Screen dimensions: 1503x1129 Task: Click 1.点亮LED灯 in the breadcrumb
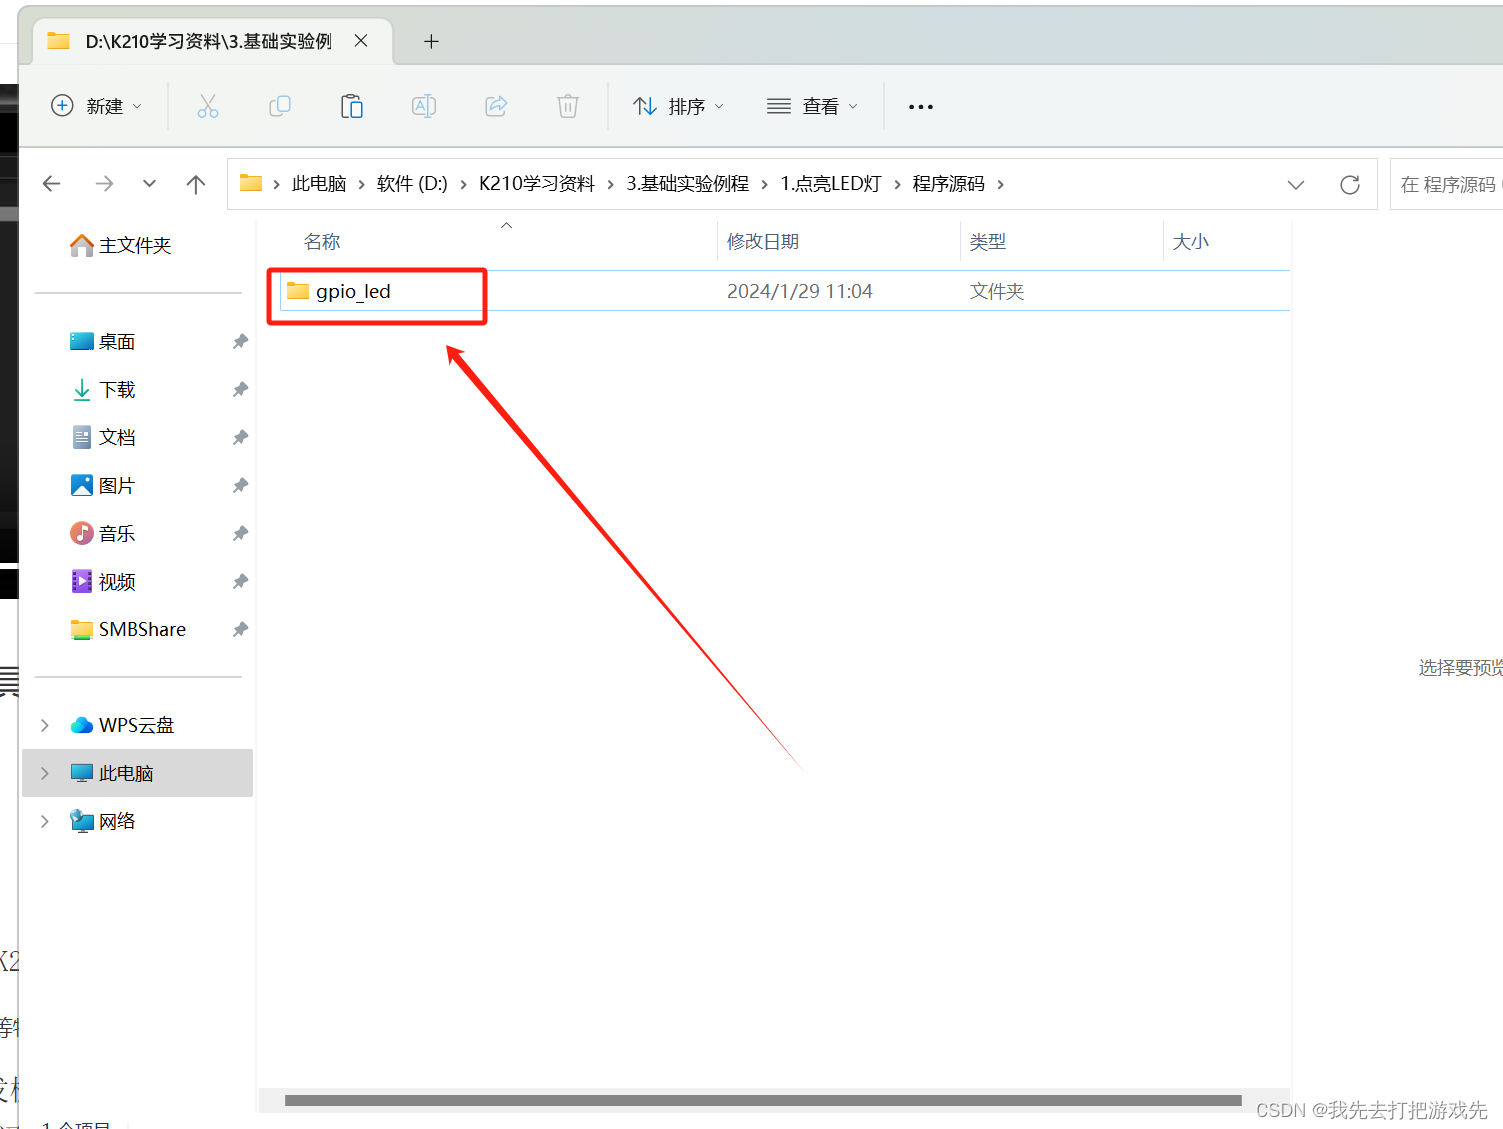831,184
